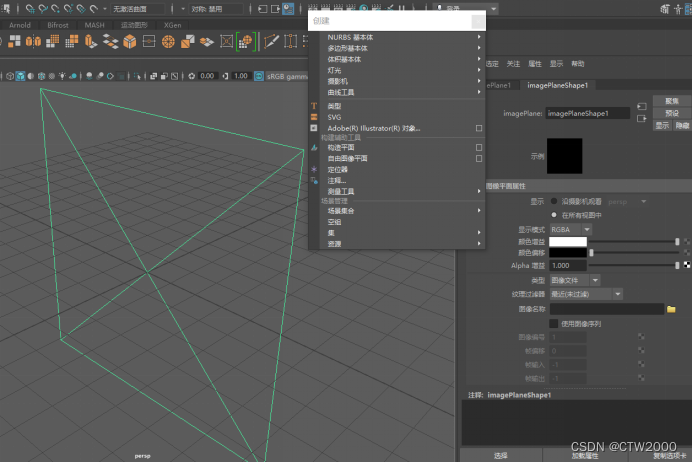Open the RGBA display mode dropdown
Screen dimensions: 693x462
570,229
